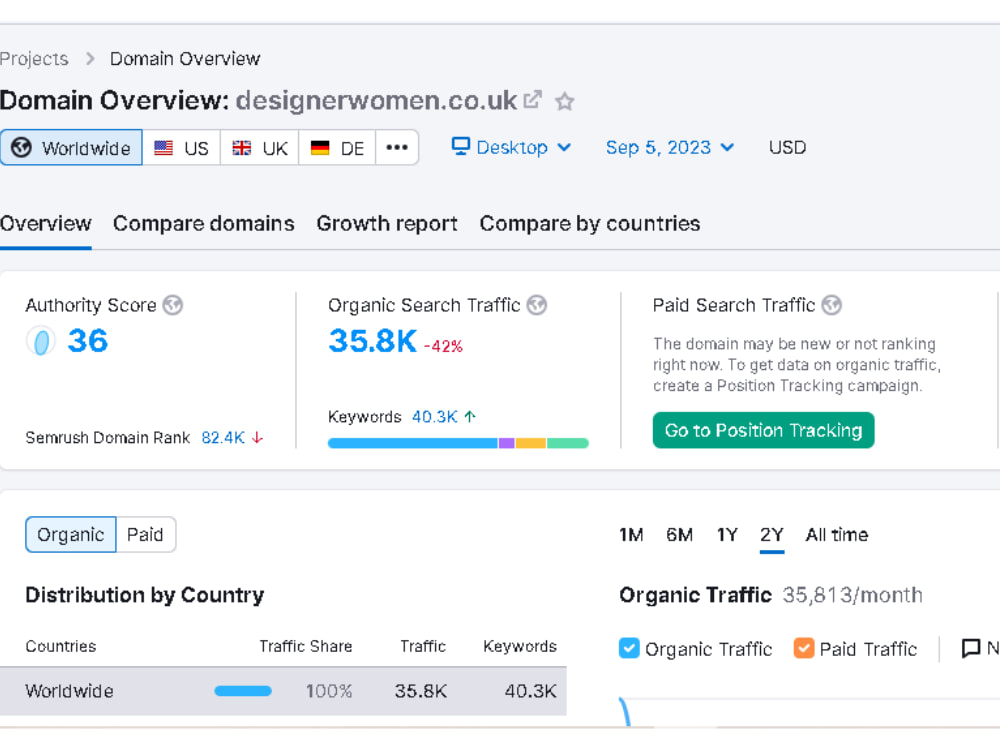Click the Keywords column header
The height and width of the screenshot is (750, 1000).
point(520,646)
